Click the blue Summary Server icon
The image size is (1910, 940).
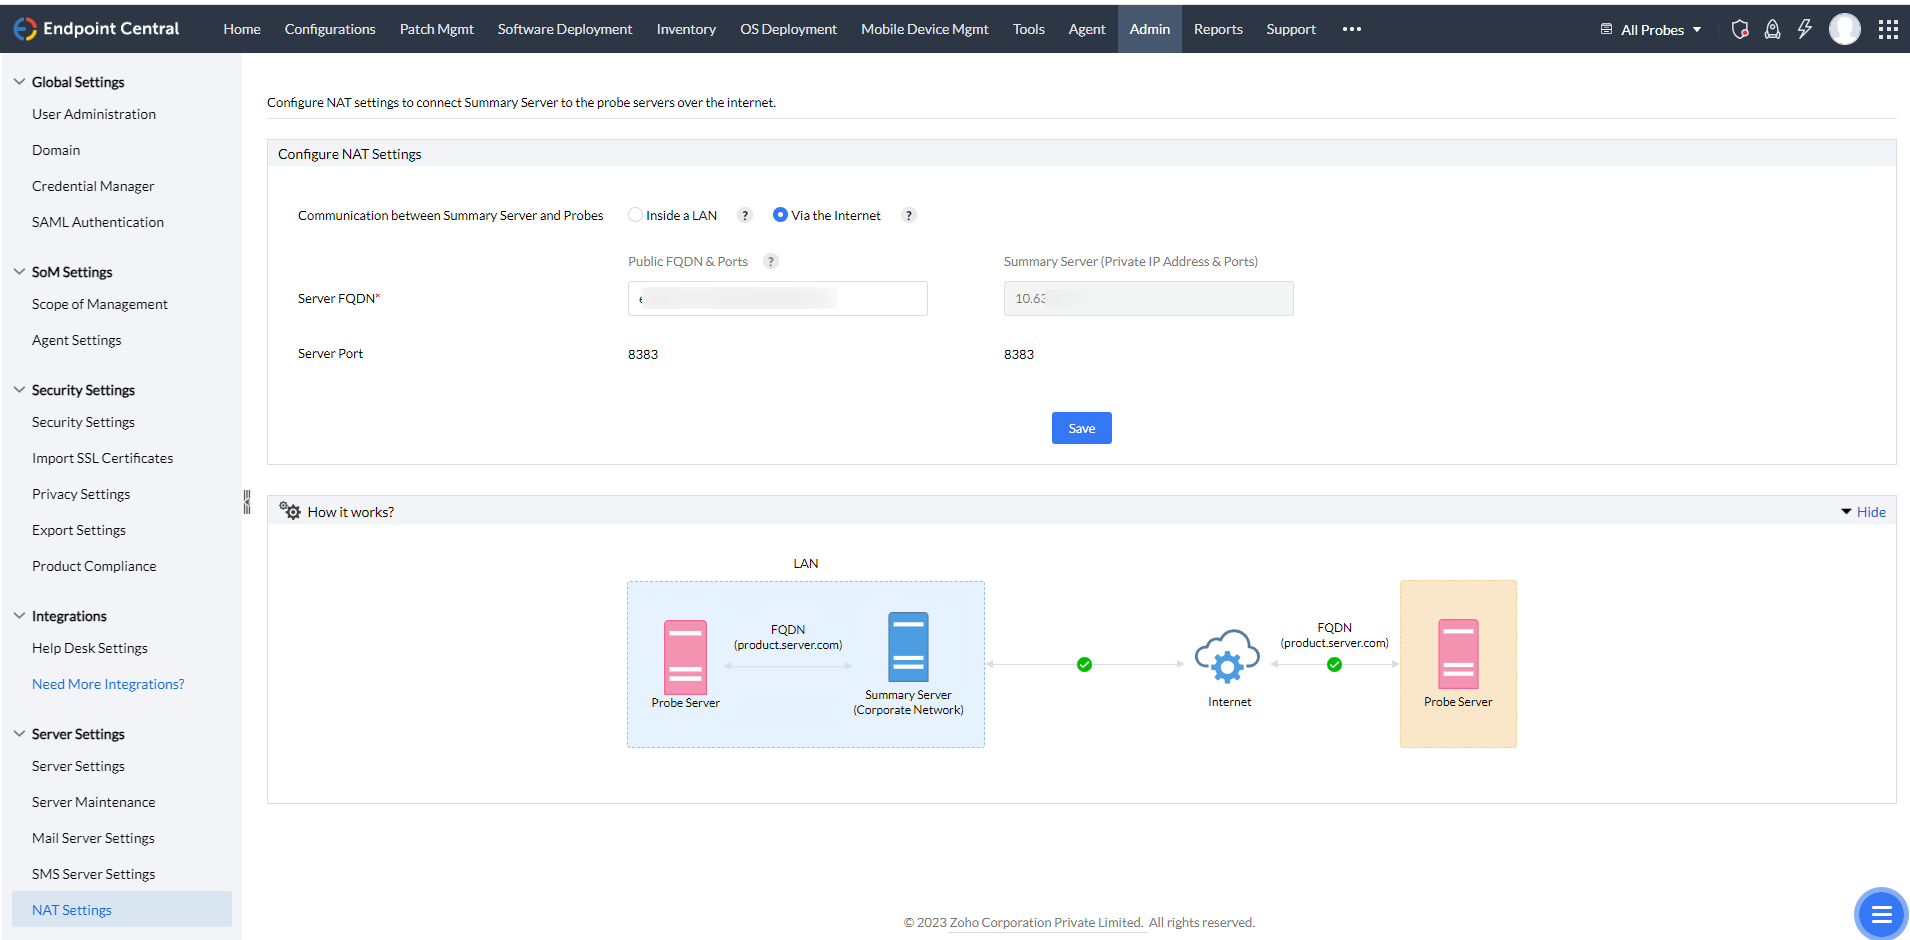point(908,647)
